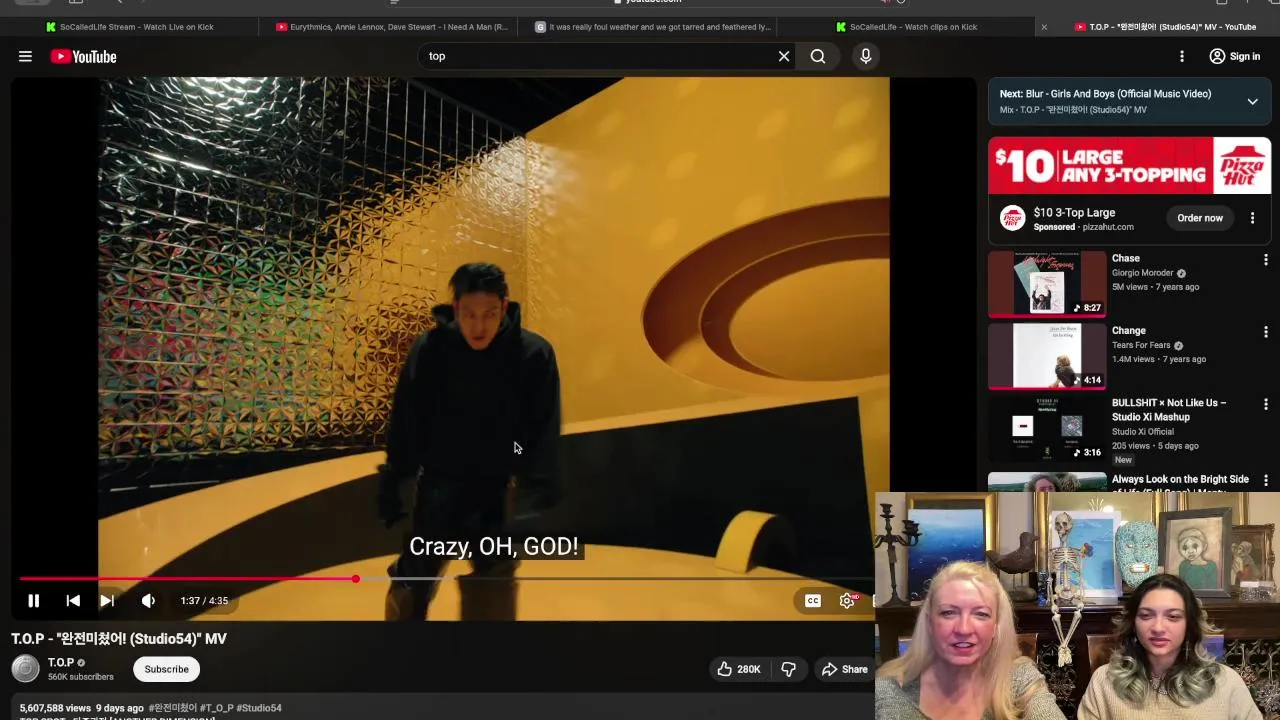This screenshot has width=1280, height=720.
Task: Go to YouTube home via logo
Action: [84, 57]
